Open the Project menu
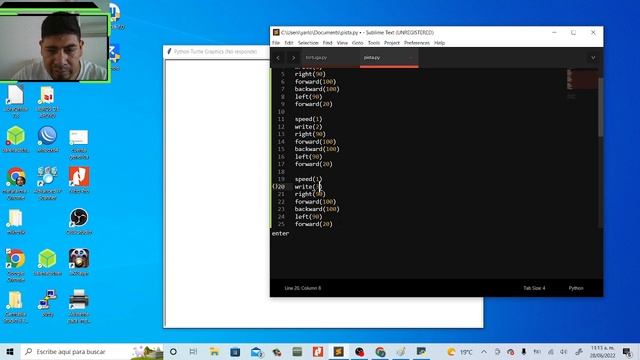 click(392, 43)
